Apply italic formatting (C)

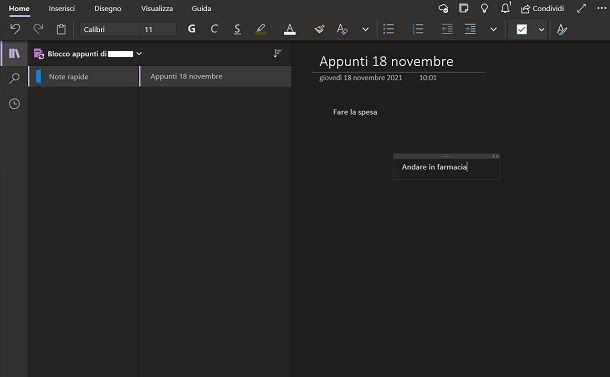tap(214, 29)
